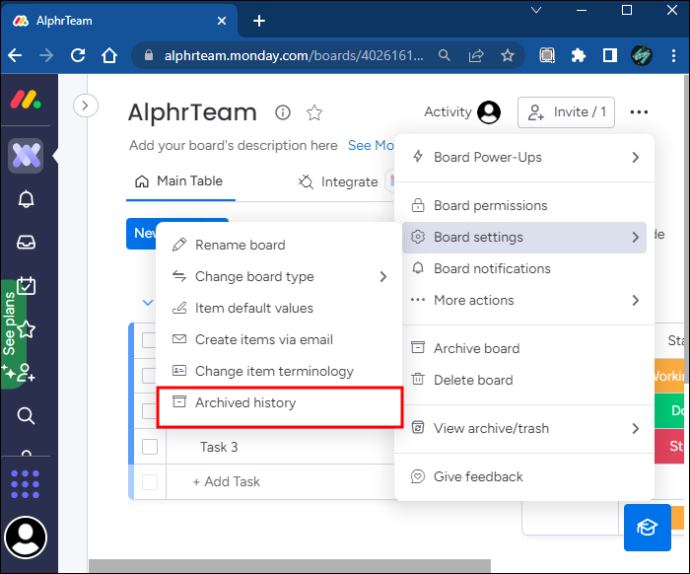The width and height of the screenshot is (690, 574).
Task: Click the Invite members person-plus sidebar icon
Action: point(26,372)
